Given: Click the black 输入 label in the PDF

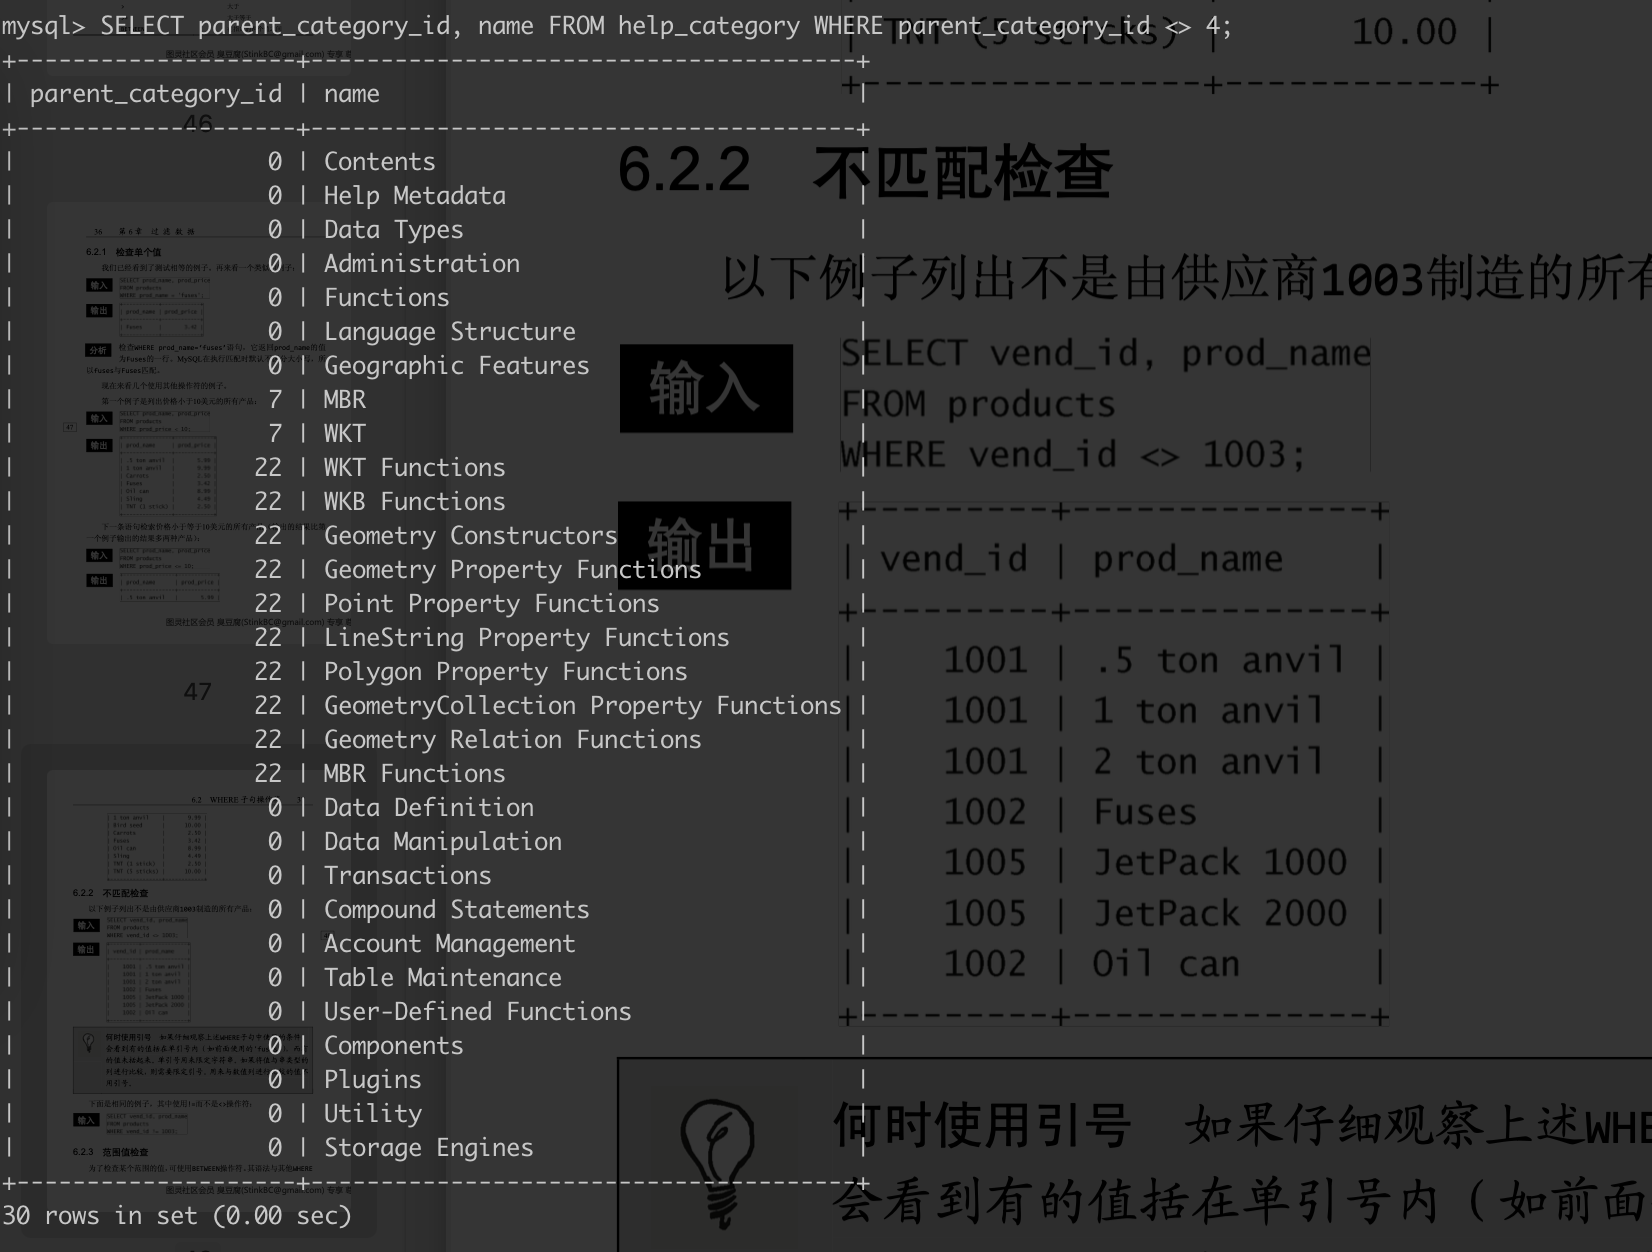Looking at the screenshot, I should pyautogui.click(x=706, y=389).
